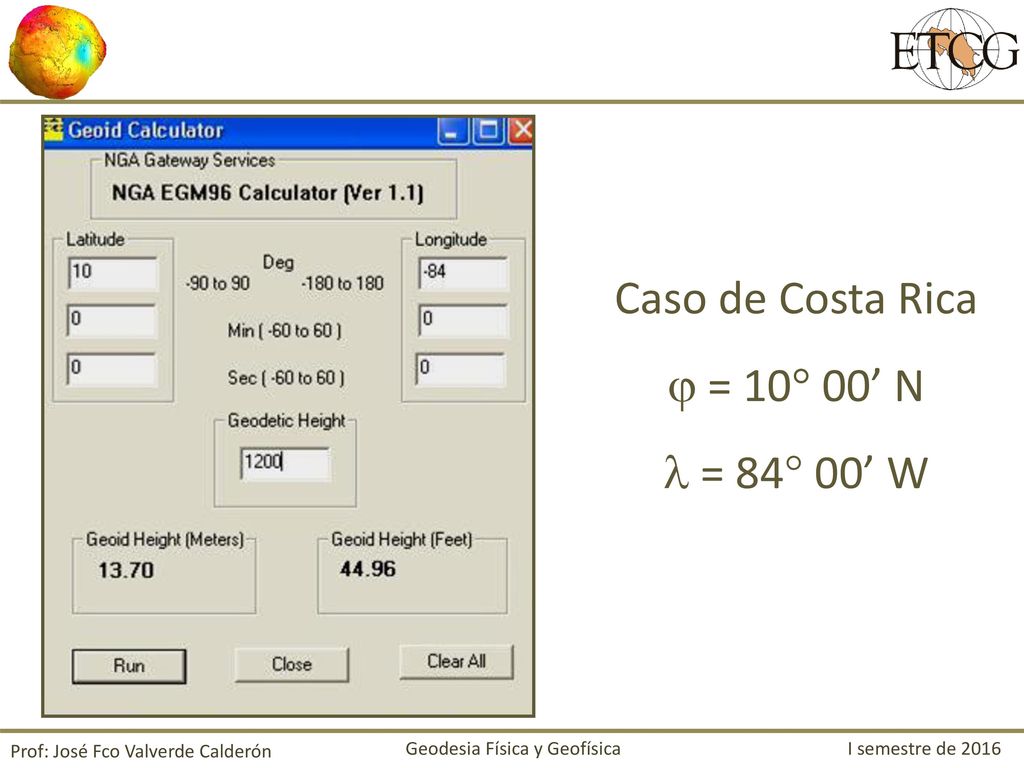Click the '-180 to 180' range label
Screen dimensions: 1024x768
(342, 283)
